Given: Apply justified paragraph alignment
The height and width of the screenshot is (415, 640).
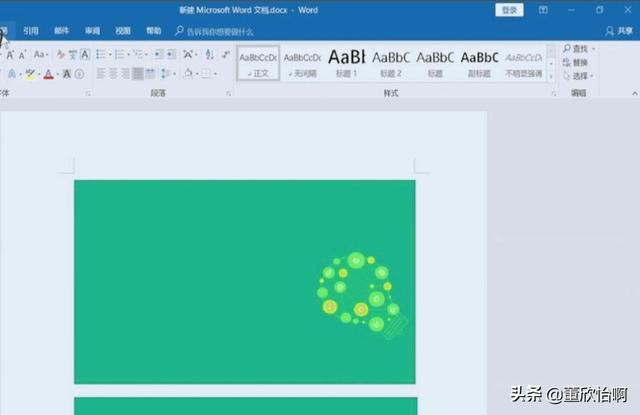Looking at the screenshot, I should pyautogui.click(x=137, y=74).
